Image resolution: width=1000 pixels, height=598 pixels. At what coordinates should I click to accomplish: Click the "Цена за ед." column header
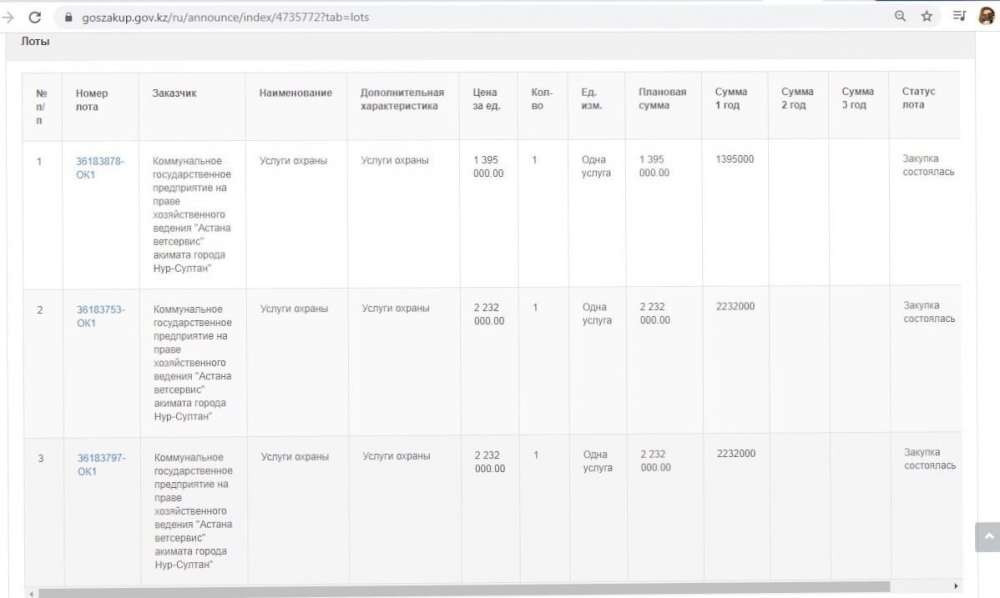click(487, 99)
